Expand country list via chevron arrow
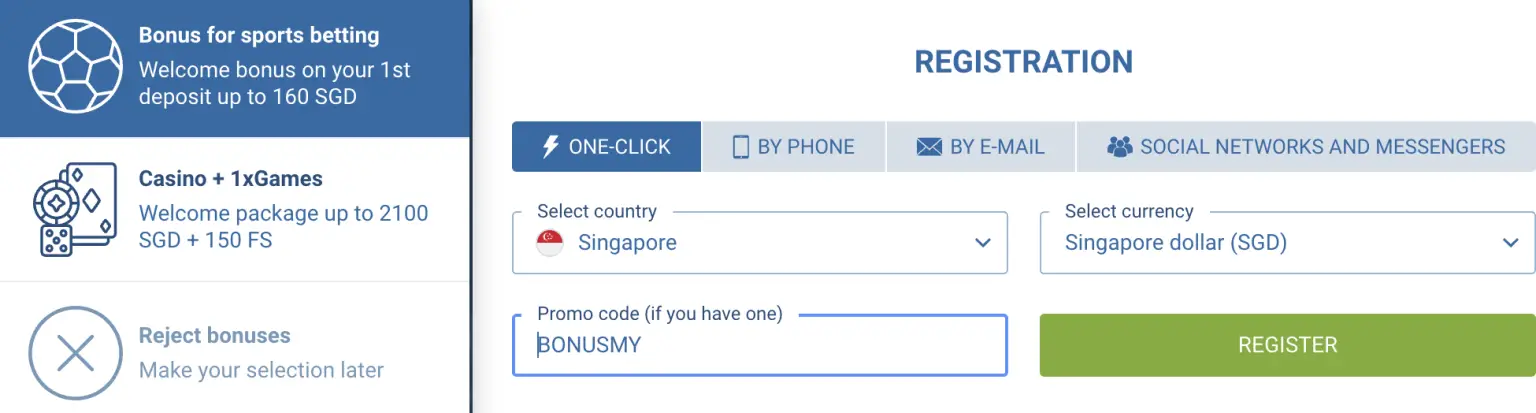The height and width of the screenshot is (413, 1536). (983, 242)
